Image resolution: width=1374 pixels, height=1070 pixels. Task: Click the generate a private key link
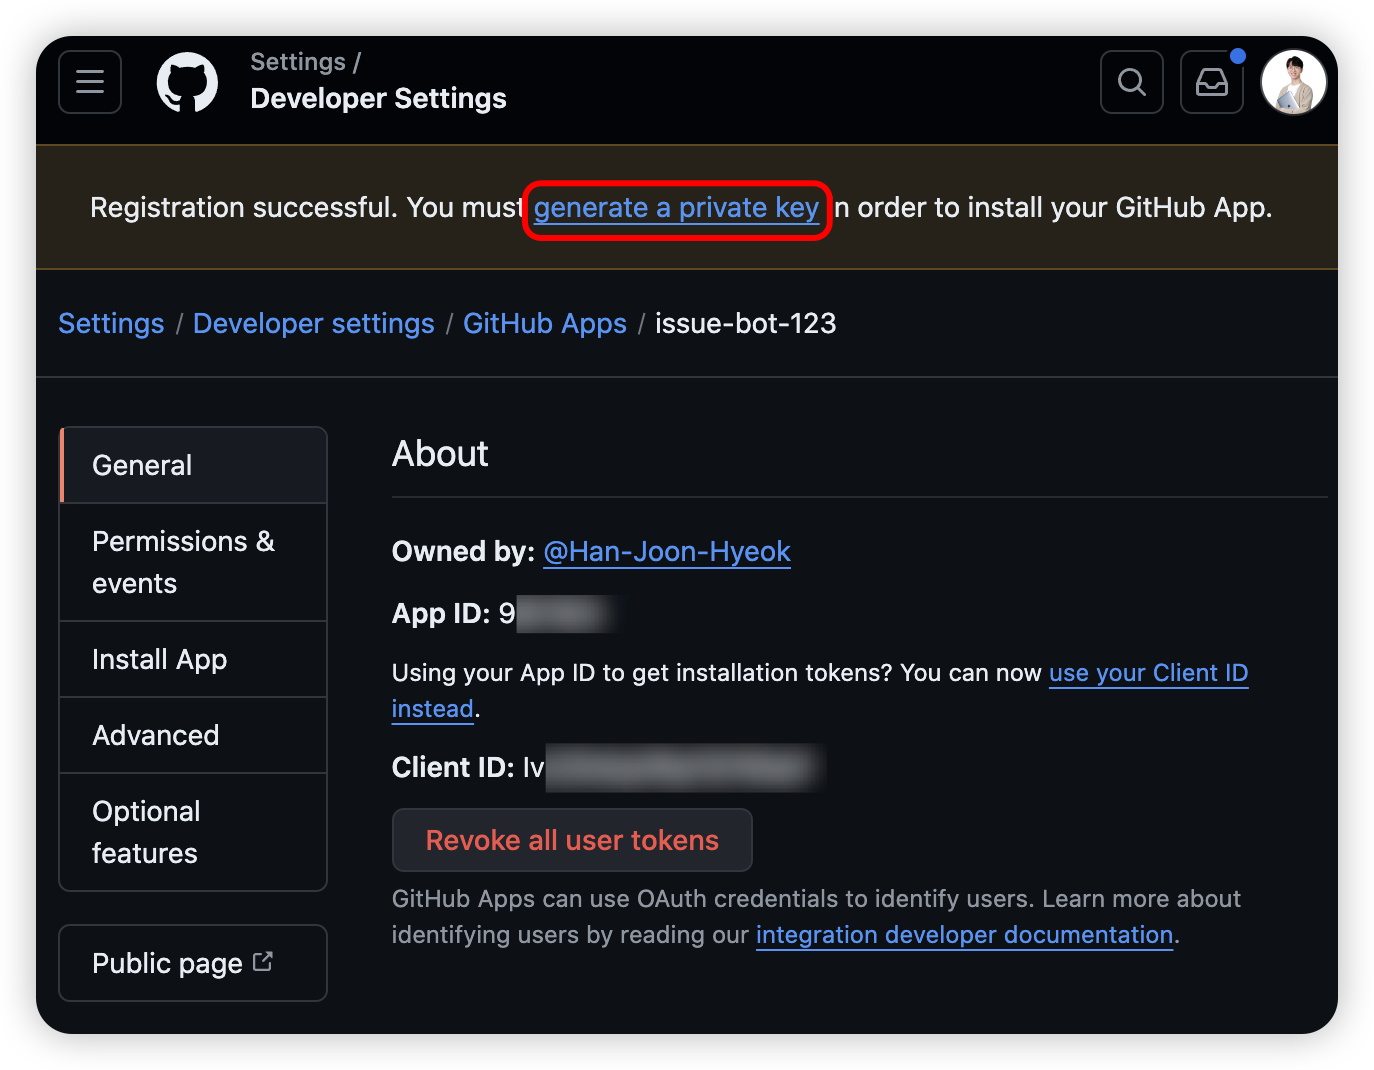(x=676, y=208)
